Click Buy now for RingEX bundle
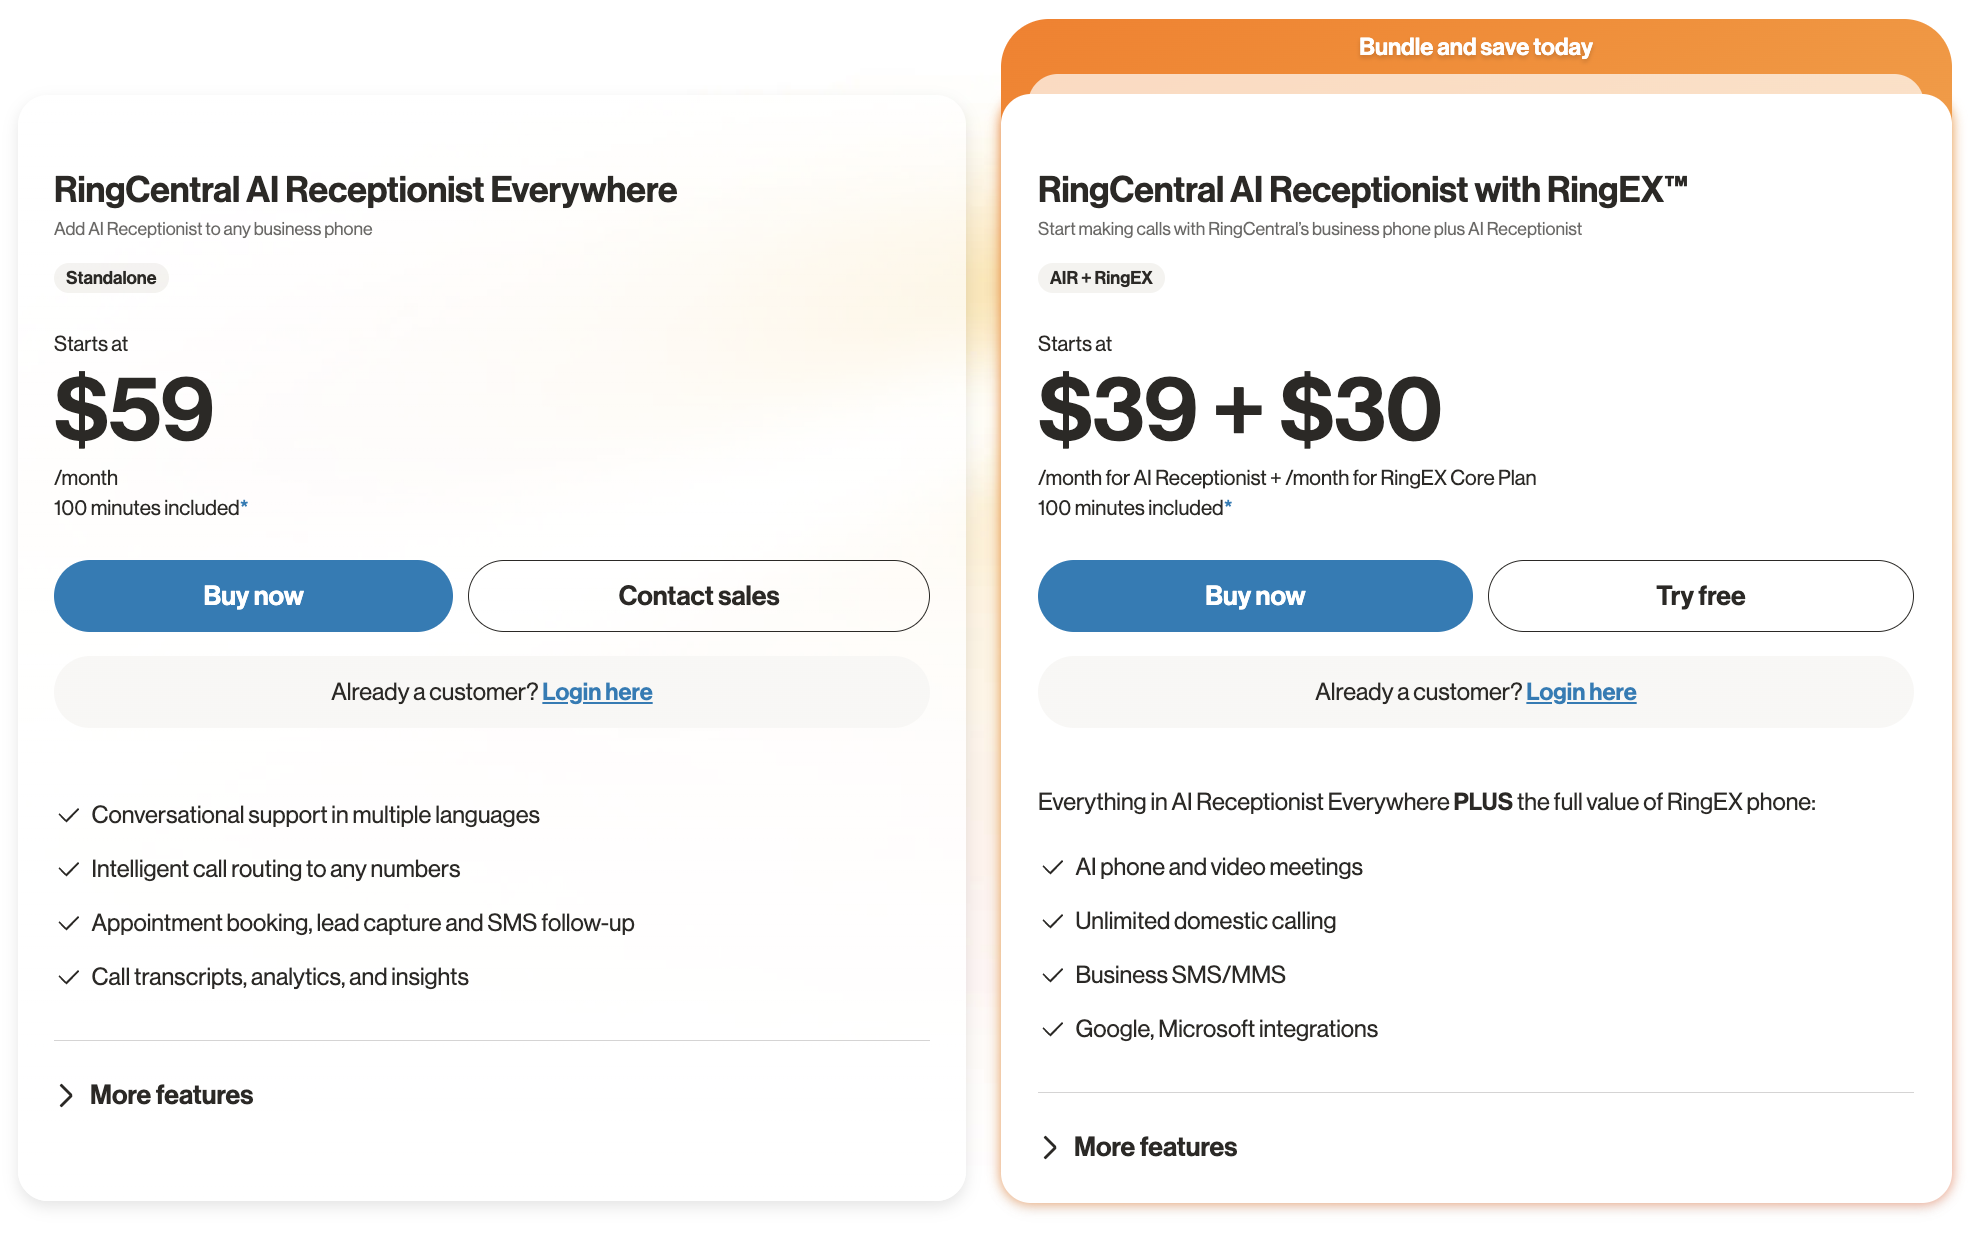1972x1238 pixels. click(1254, 596)
